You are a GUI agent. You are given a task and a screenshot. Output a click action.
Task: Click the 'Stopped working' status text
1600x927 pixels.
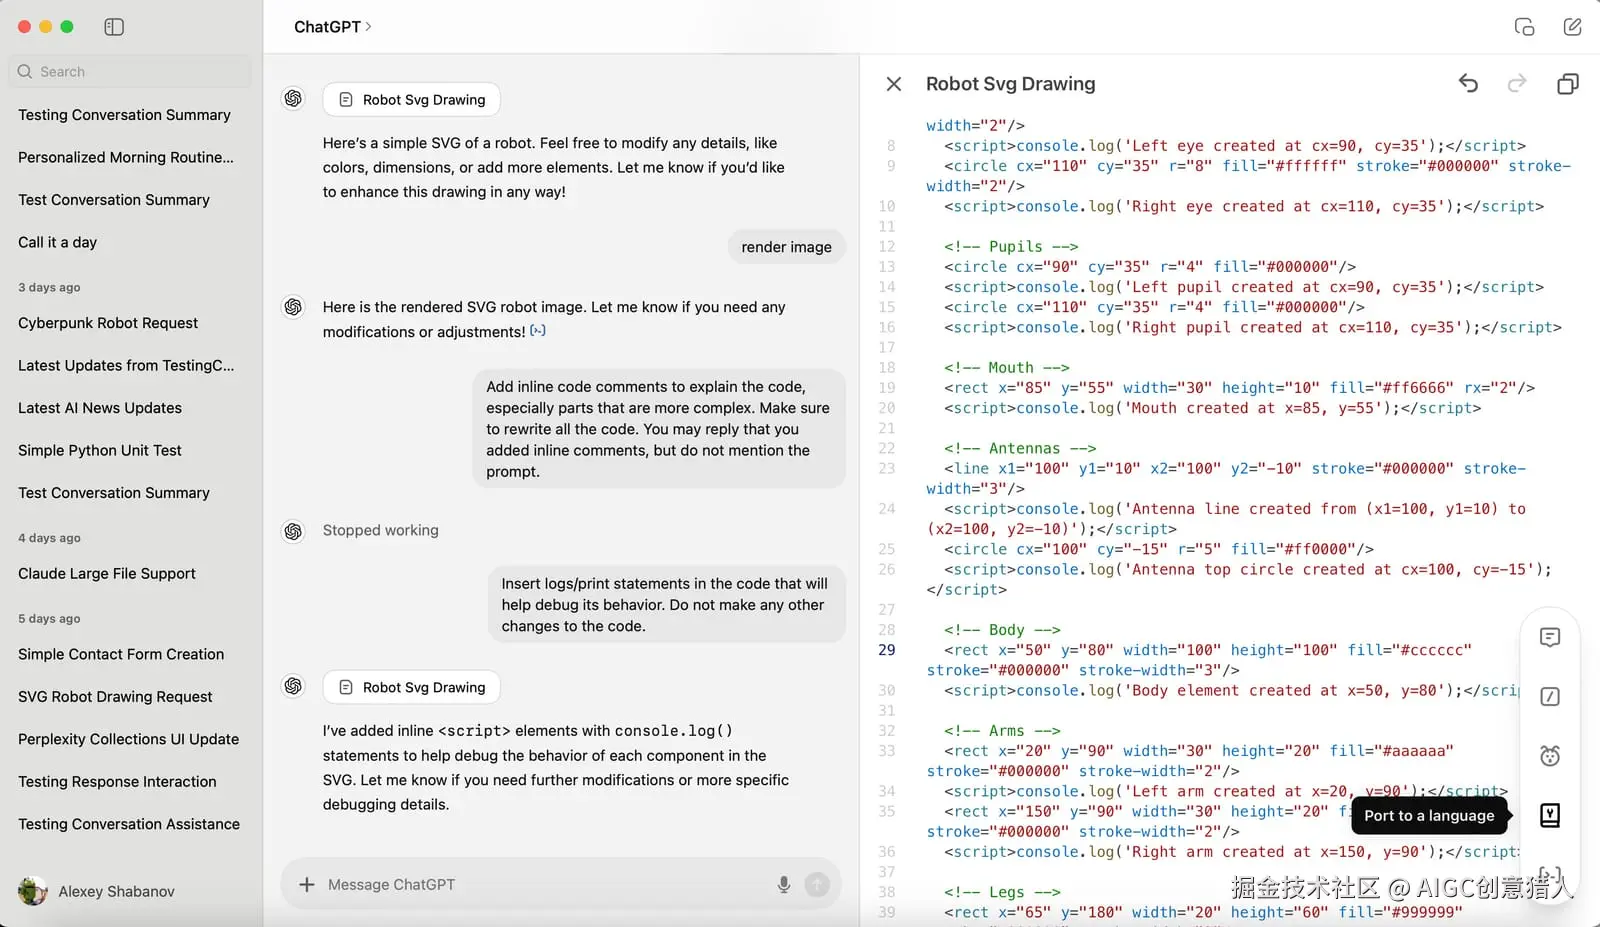pyautogui.click(x=380, y=530)
